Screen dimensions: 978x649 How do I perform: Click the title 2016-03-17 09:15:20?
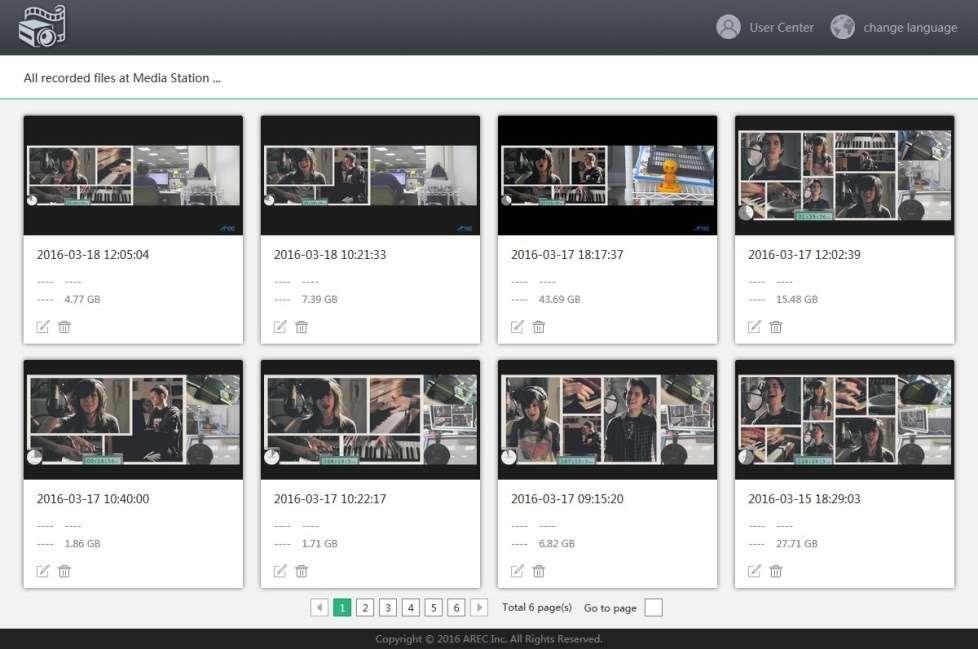click(x=567, y=499)
